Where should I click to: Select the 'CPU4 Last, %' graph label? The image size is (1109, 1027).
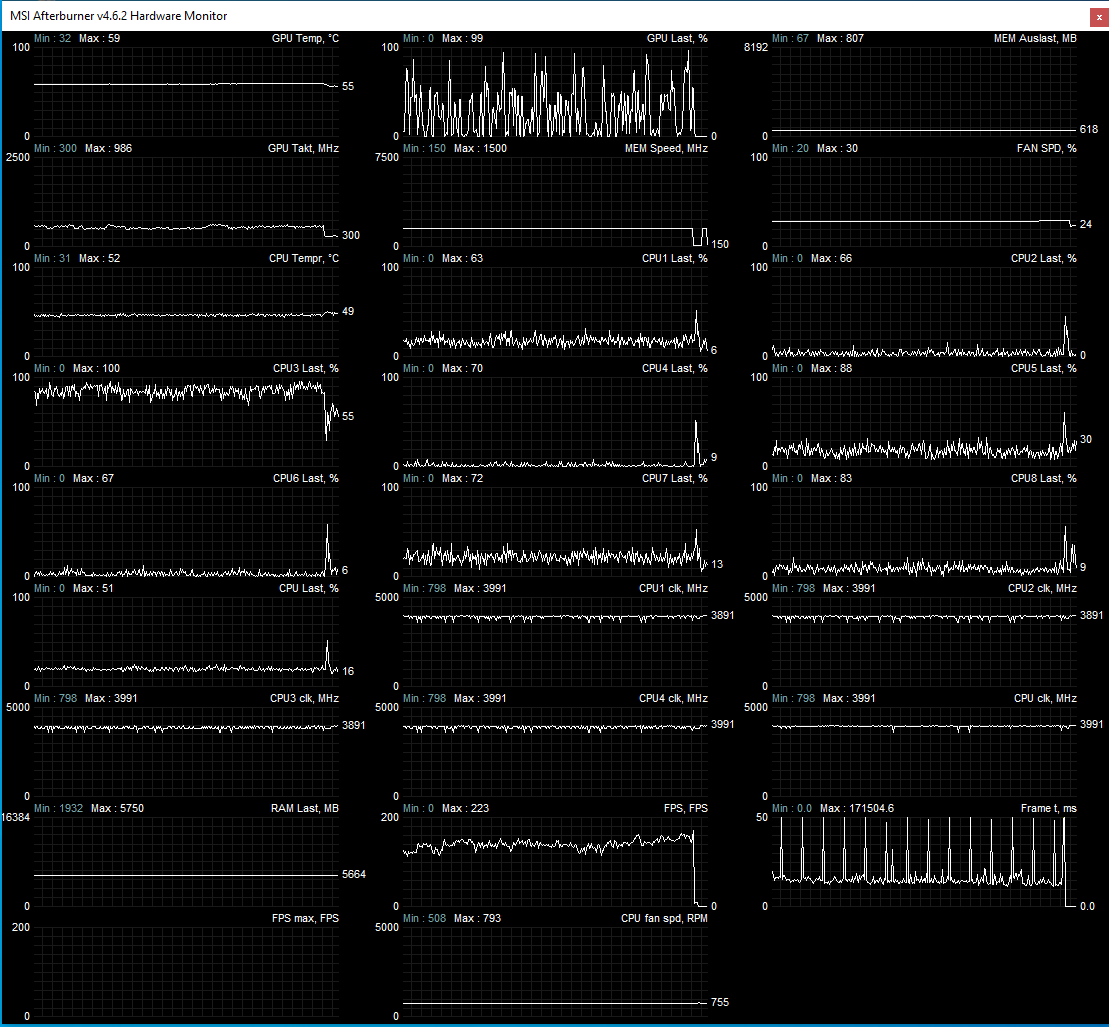point(674,368)
